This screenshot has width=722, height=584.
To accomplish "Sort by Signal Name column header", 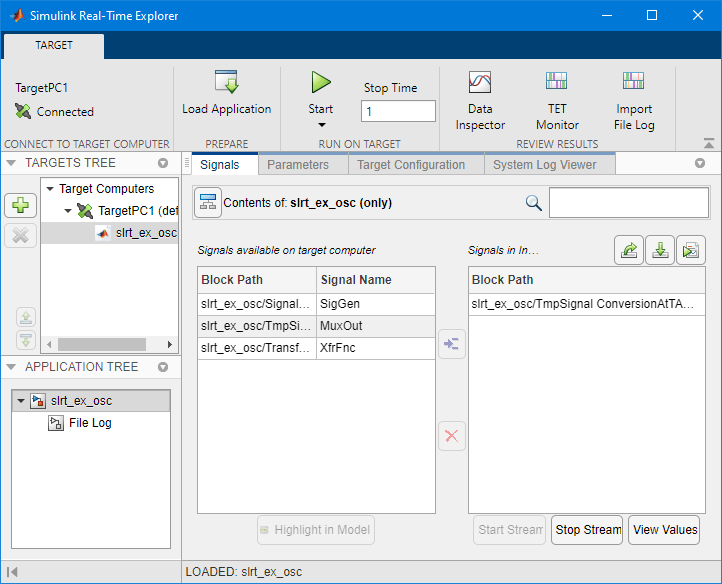I will [376, 280].
